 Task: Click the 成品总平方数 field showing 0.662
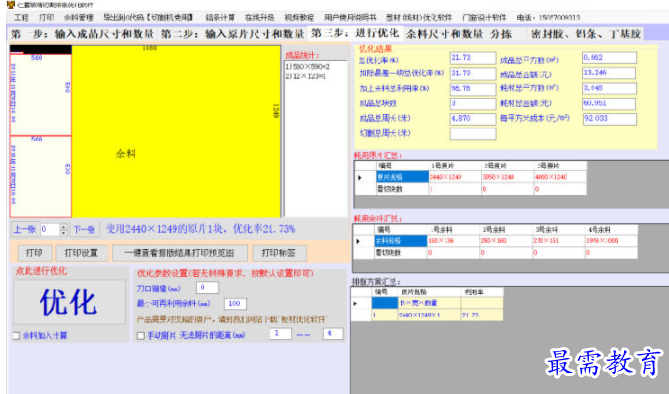tap(609, 58)
